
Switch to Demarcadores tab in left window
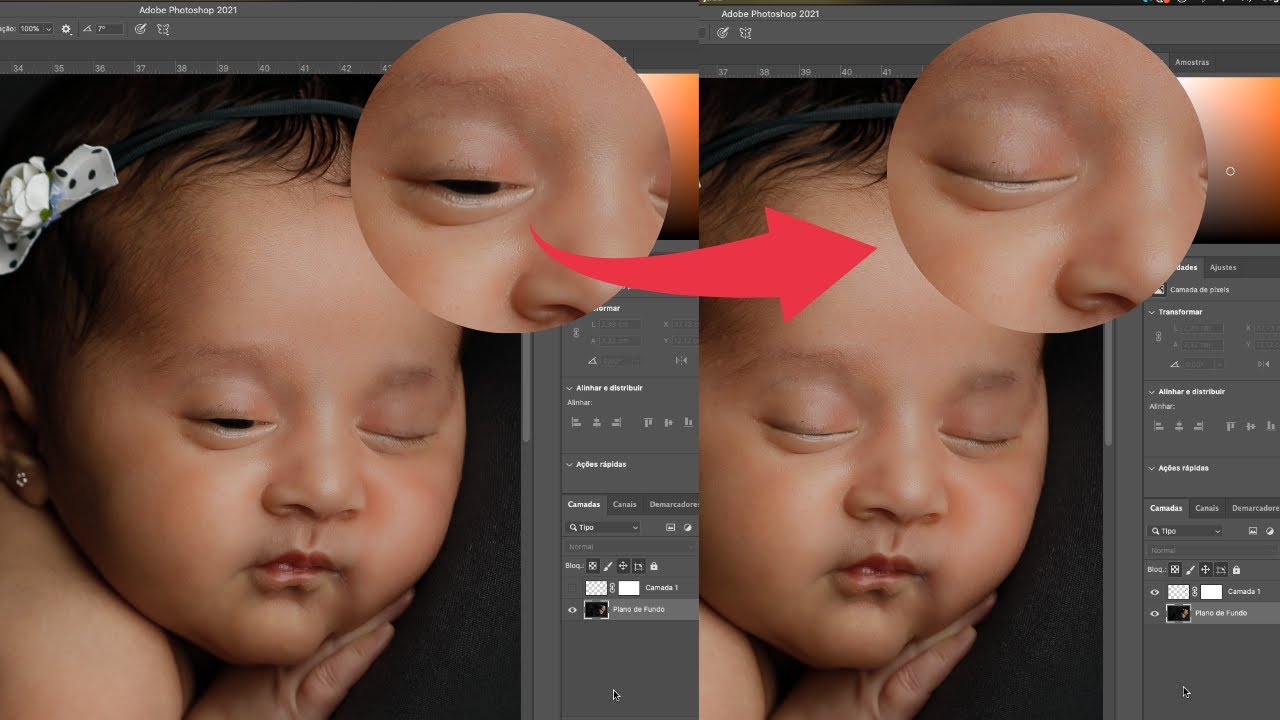(x=672, y=505)
